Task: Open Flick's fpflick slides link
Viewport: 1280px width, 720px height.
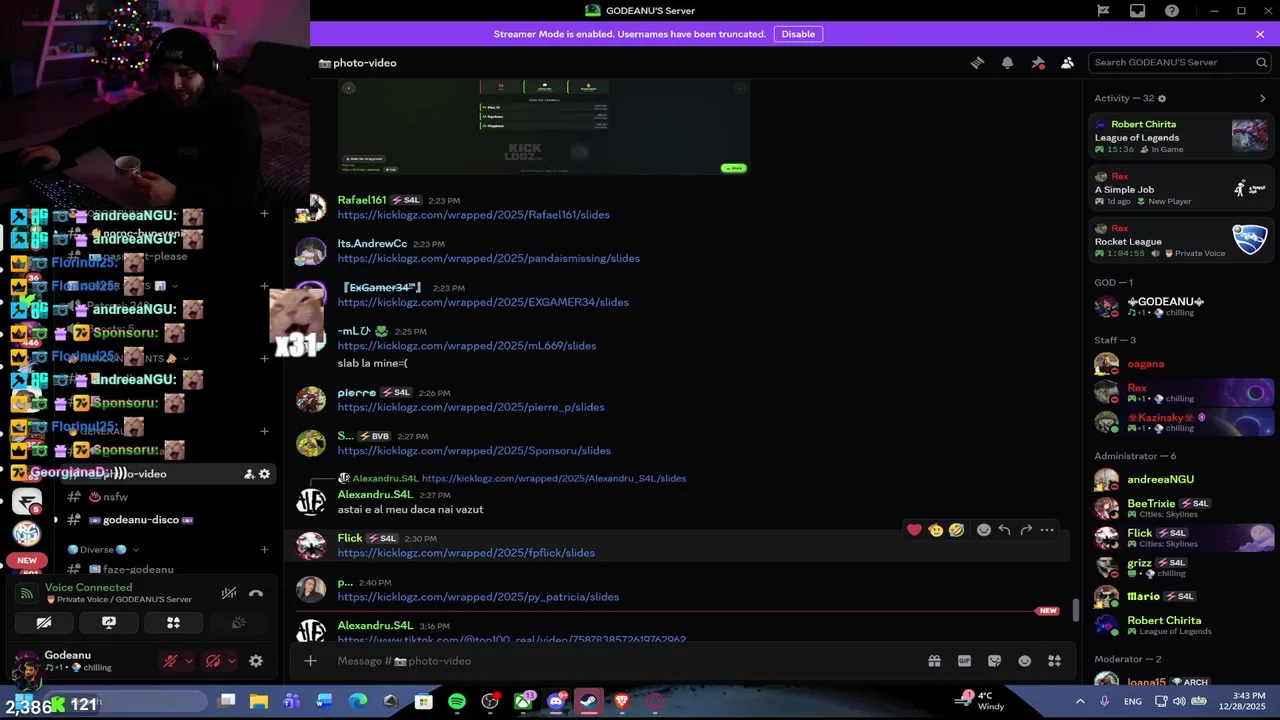Action: pyautogui.click(x=466, y=553)
